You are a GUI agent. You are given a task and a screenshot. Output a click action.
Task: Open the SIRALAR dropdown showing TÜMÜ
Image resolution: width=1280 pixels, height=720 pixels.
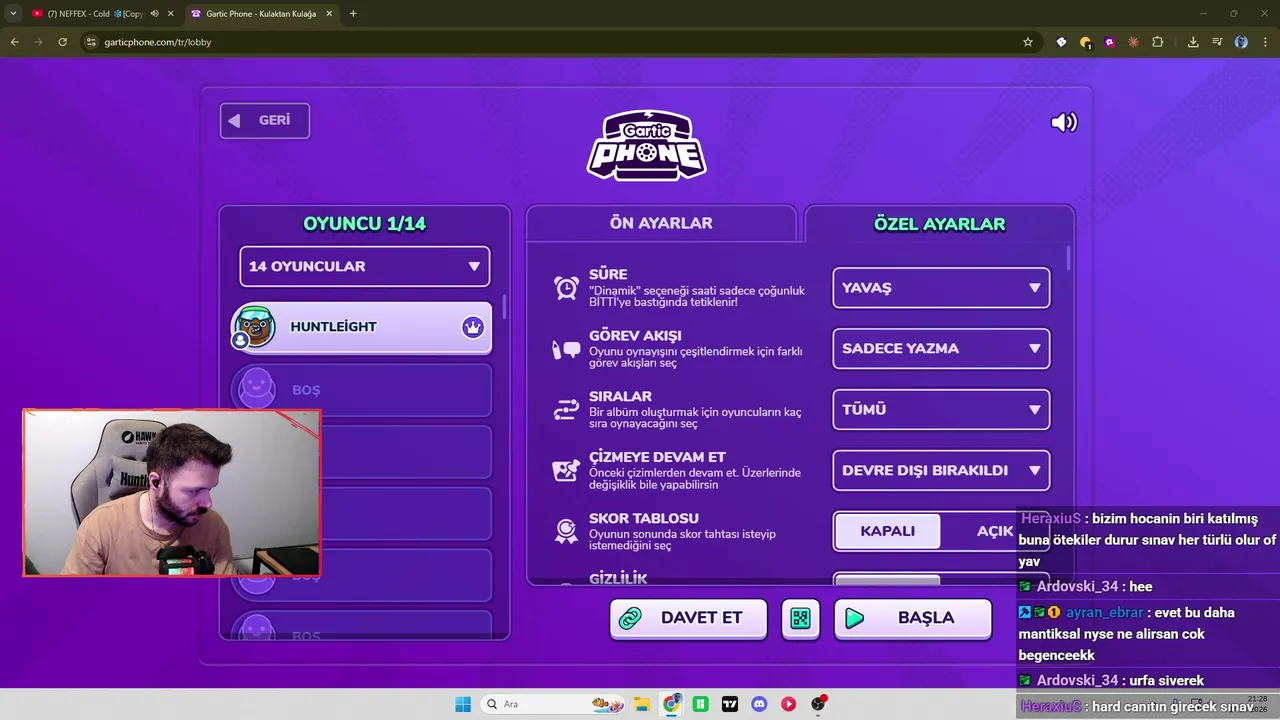point(941,410)
